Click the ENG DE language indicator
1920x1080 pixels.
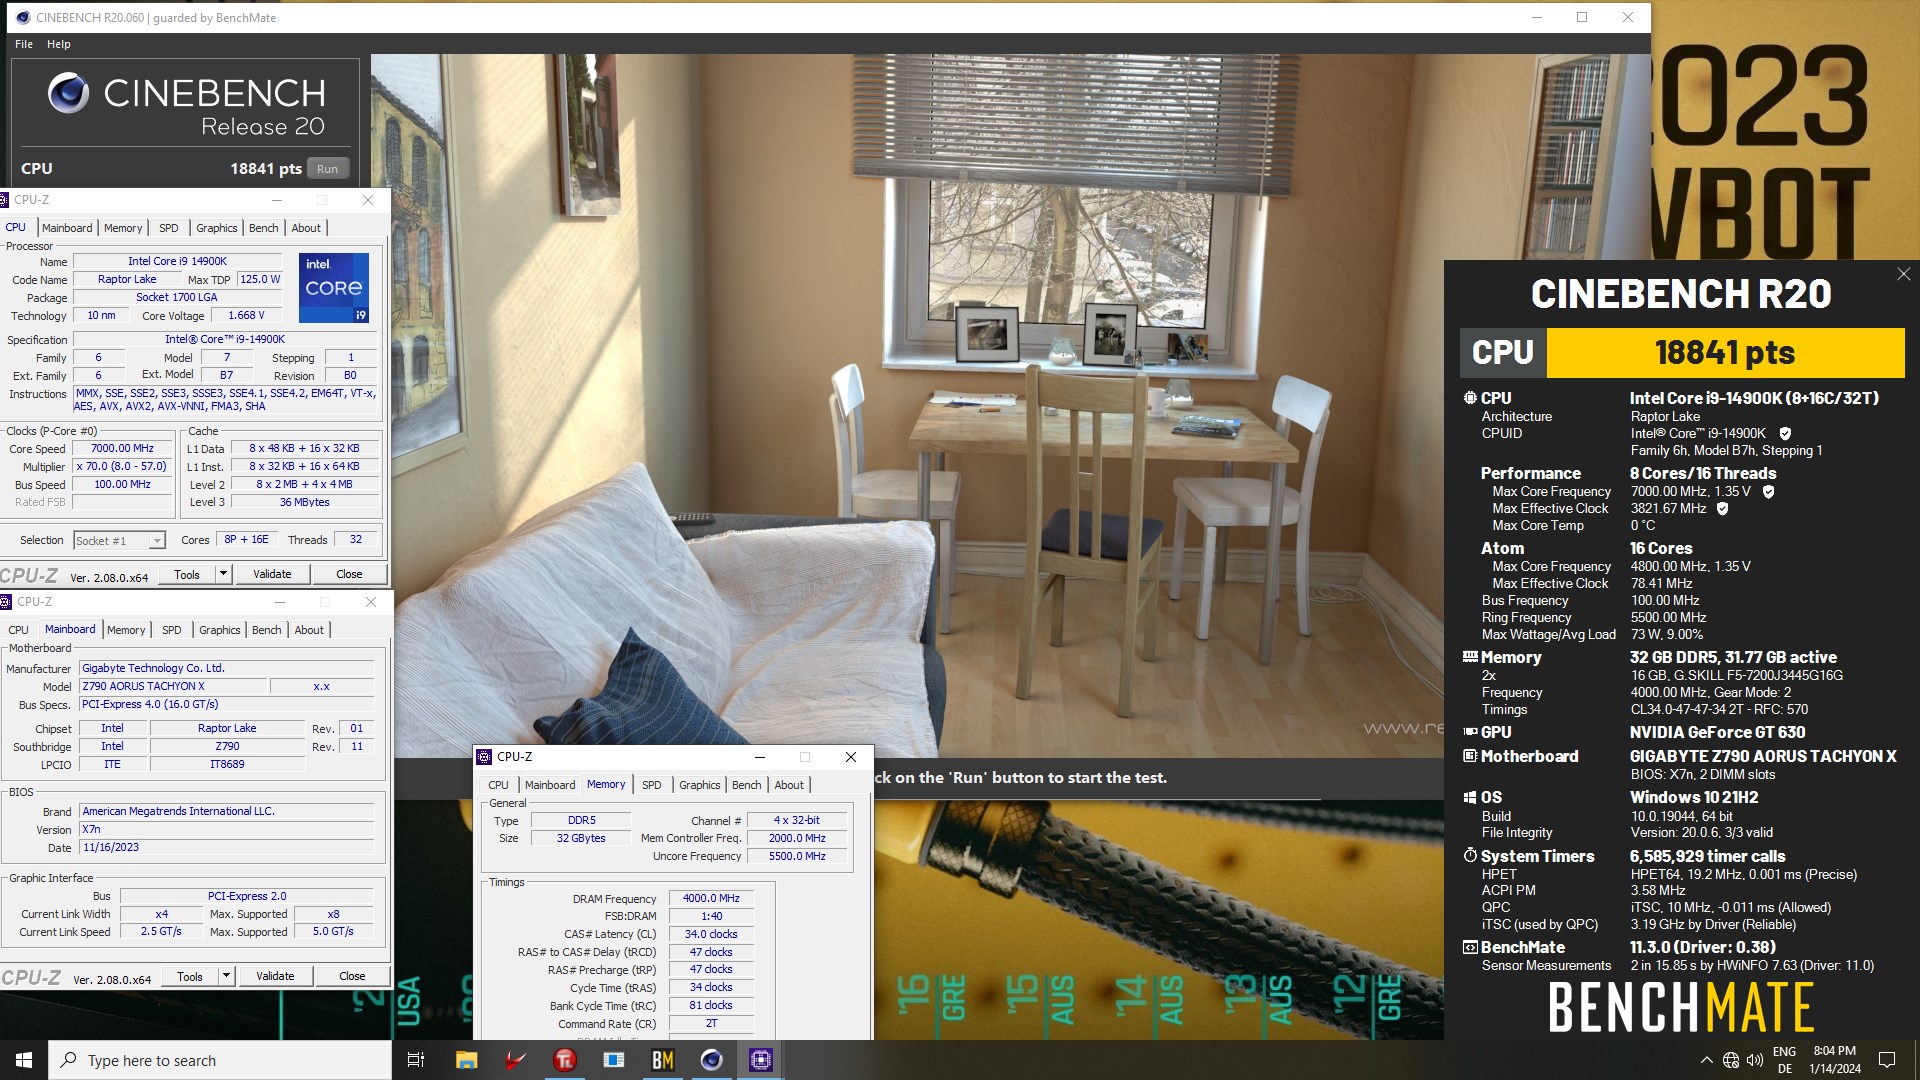[1785, 1060]
